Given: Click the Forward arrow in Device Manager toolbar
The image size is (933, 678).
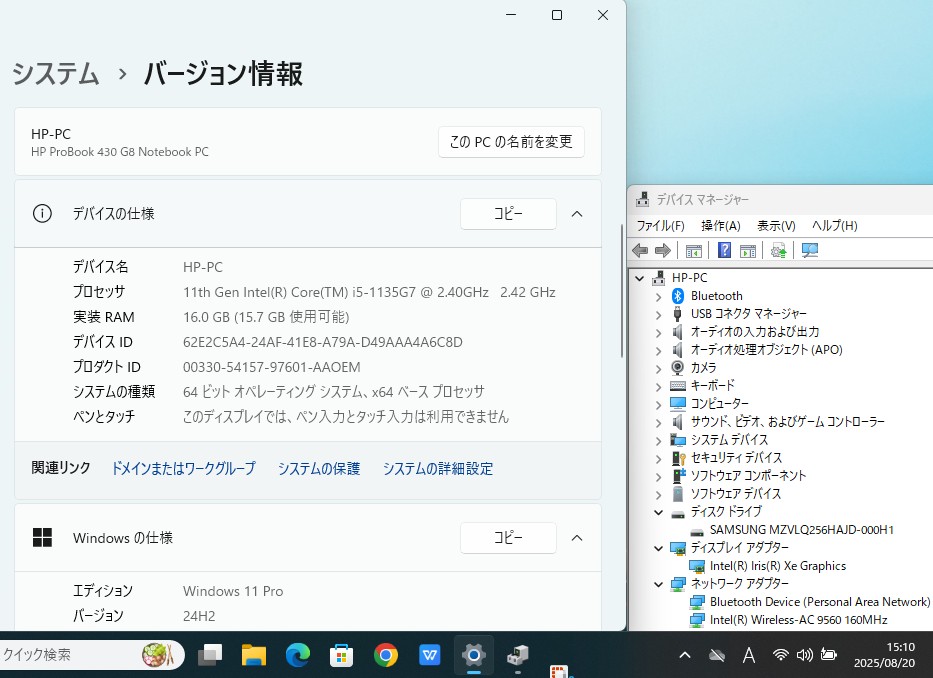Looking at the screenshot, I should (x=662, y=251).
